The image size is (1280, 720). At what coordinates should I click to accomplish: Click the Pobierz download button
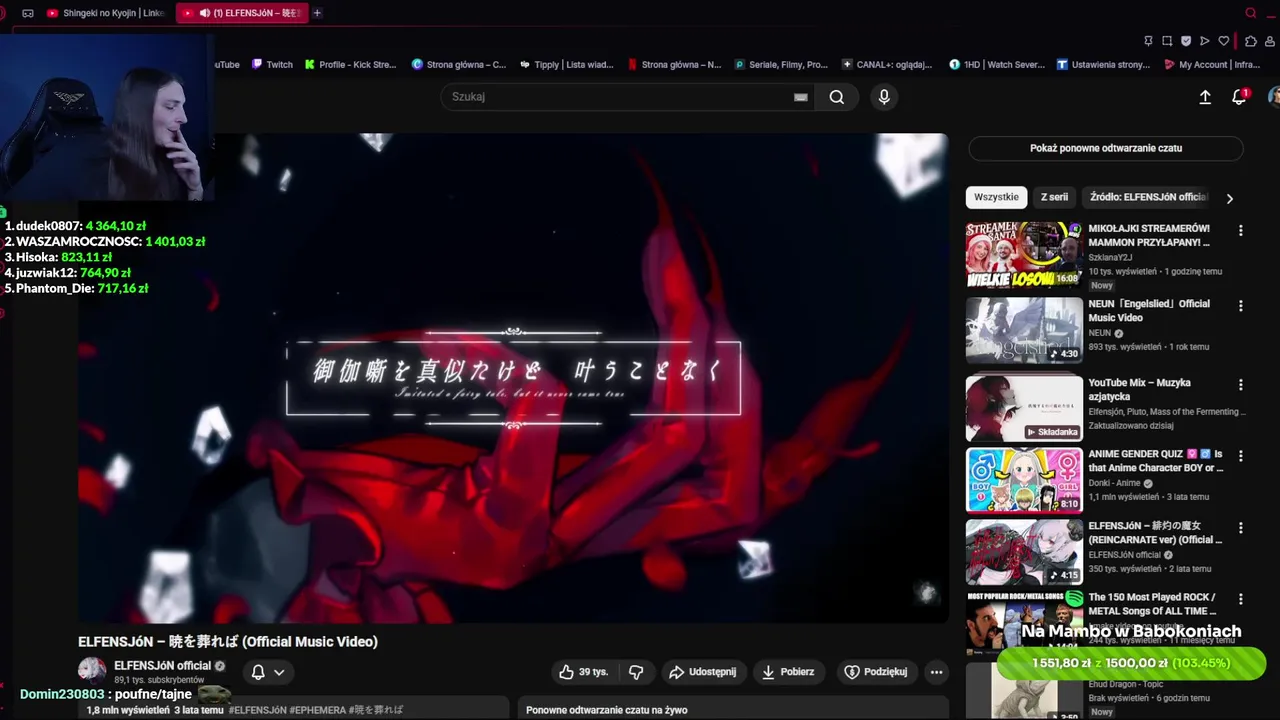click(x=788, y=672)
